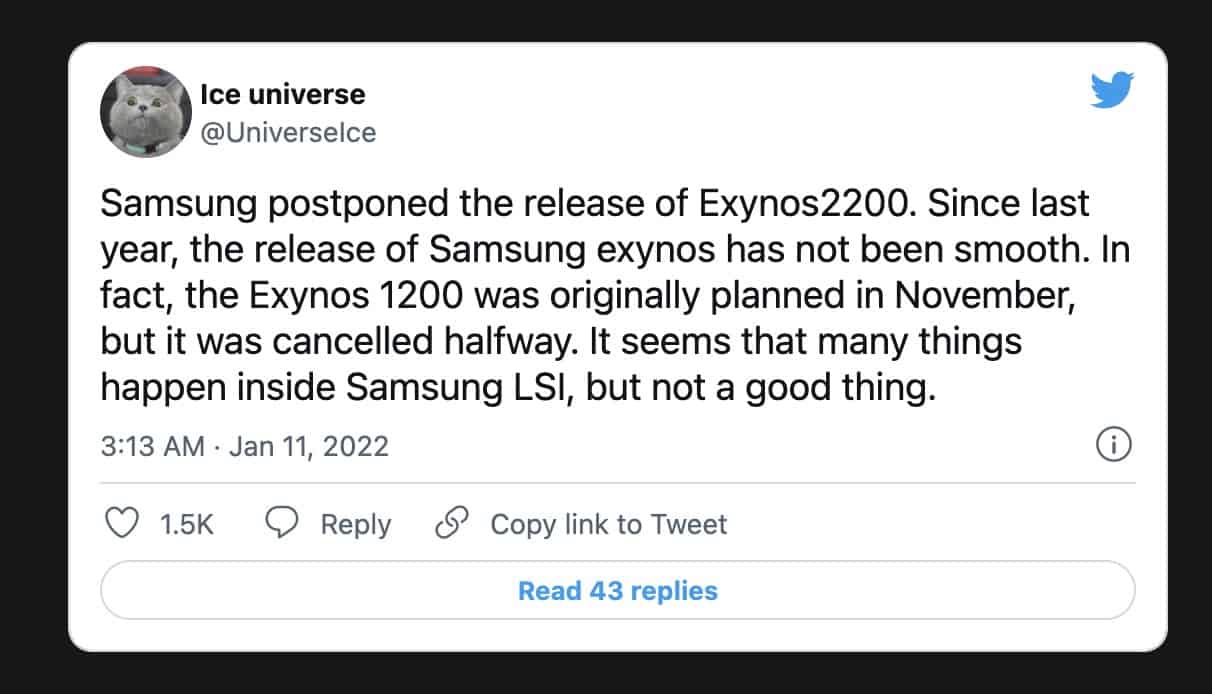
Task: Click the chain link icon
Action: pos(453,524)
